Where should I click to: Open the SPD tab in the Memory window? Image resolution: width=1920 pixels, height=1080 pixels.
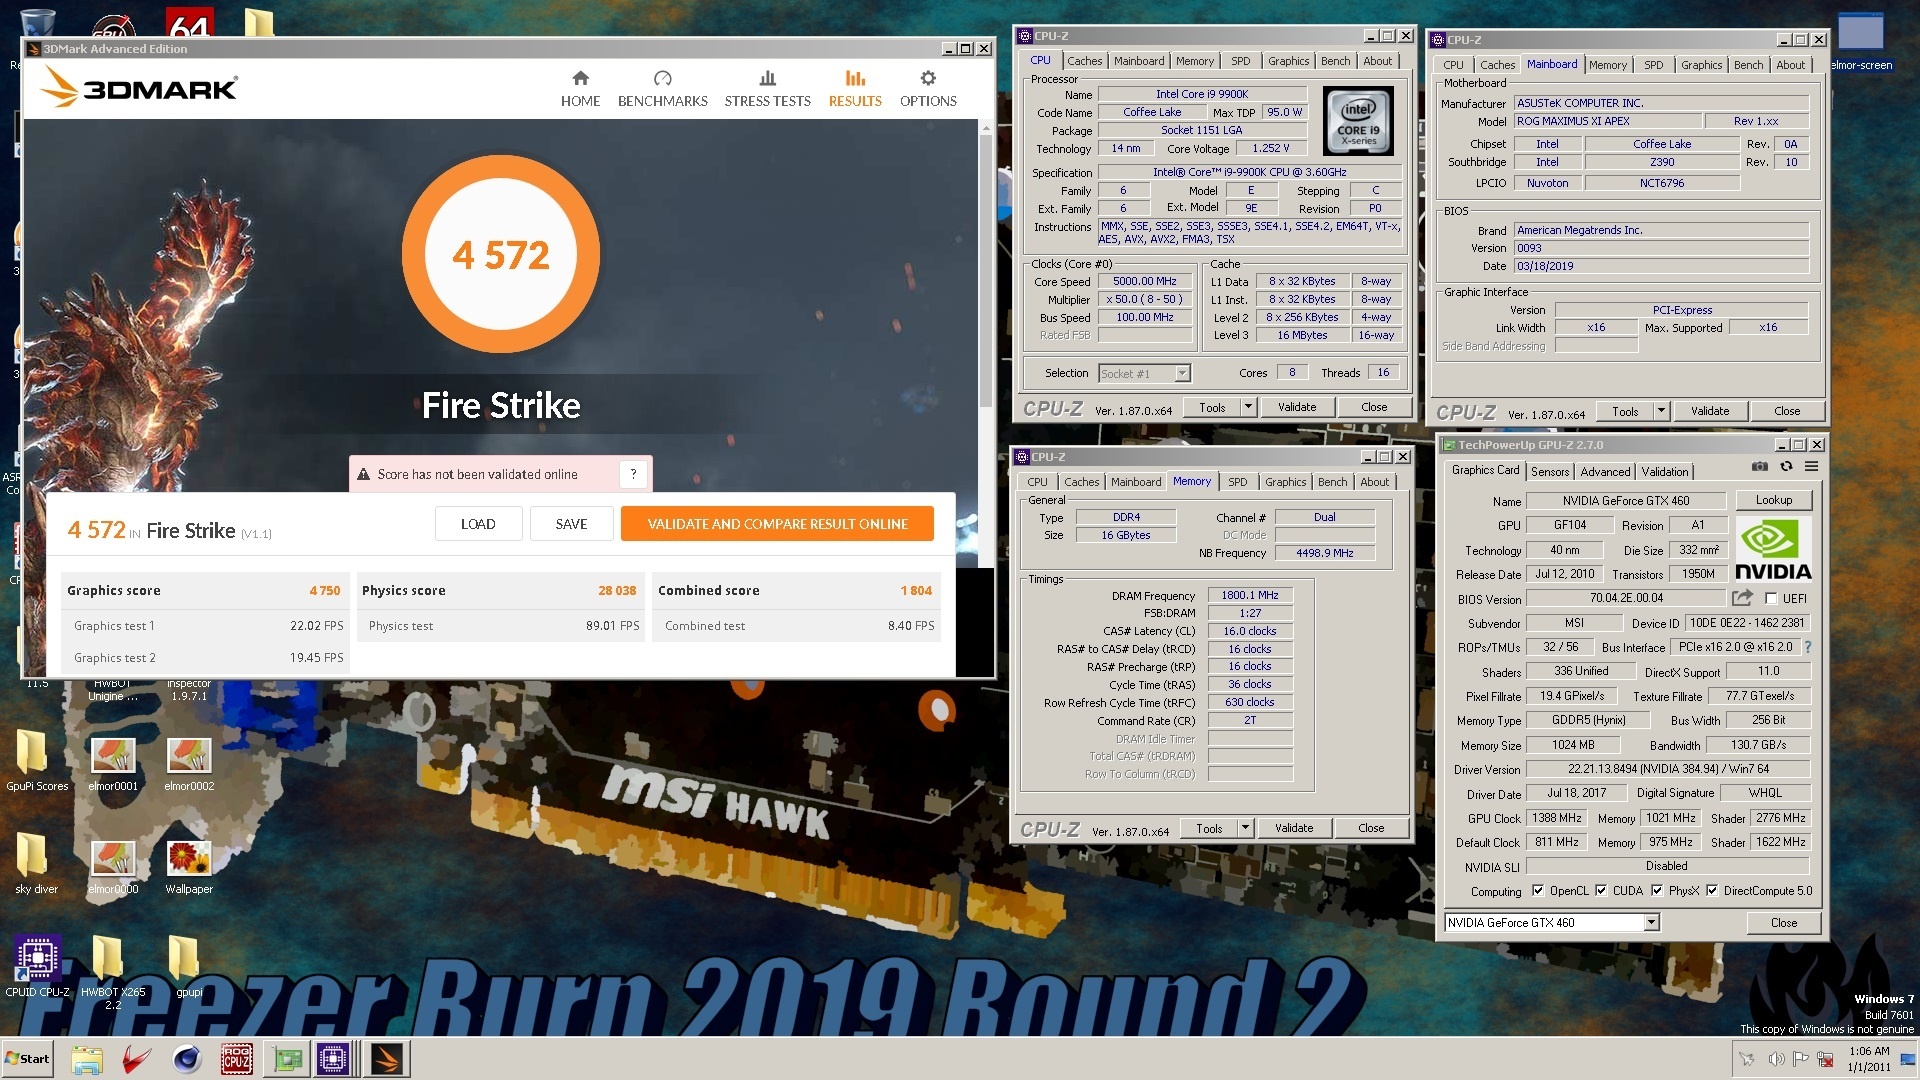point(1237,482)
